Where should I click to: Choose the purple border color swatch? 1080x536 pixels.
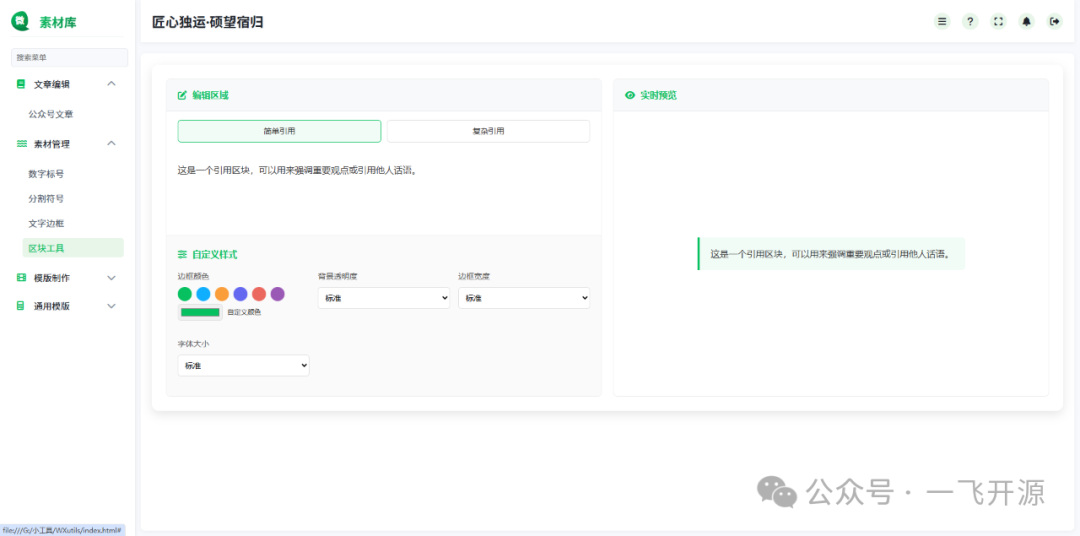coord(277,294)
